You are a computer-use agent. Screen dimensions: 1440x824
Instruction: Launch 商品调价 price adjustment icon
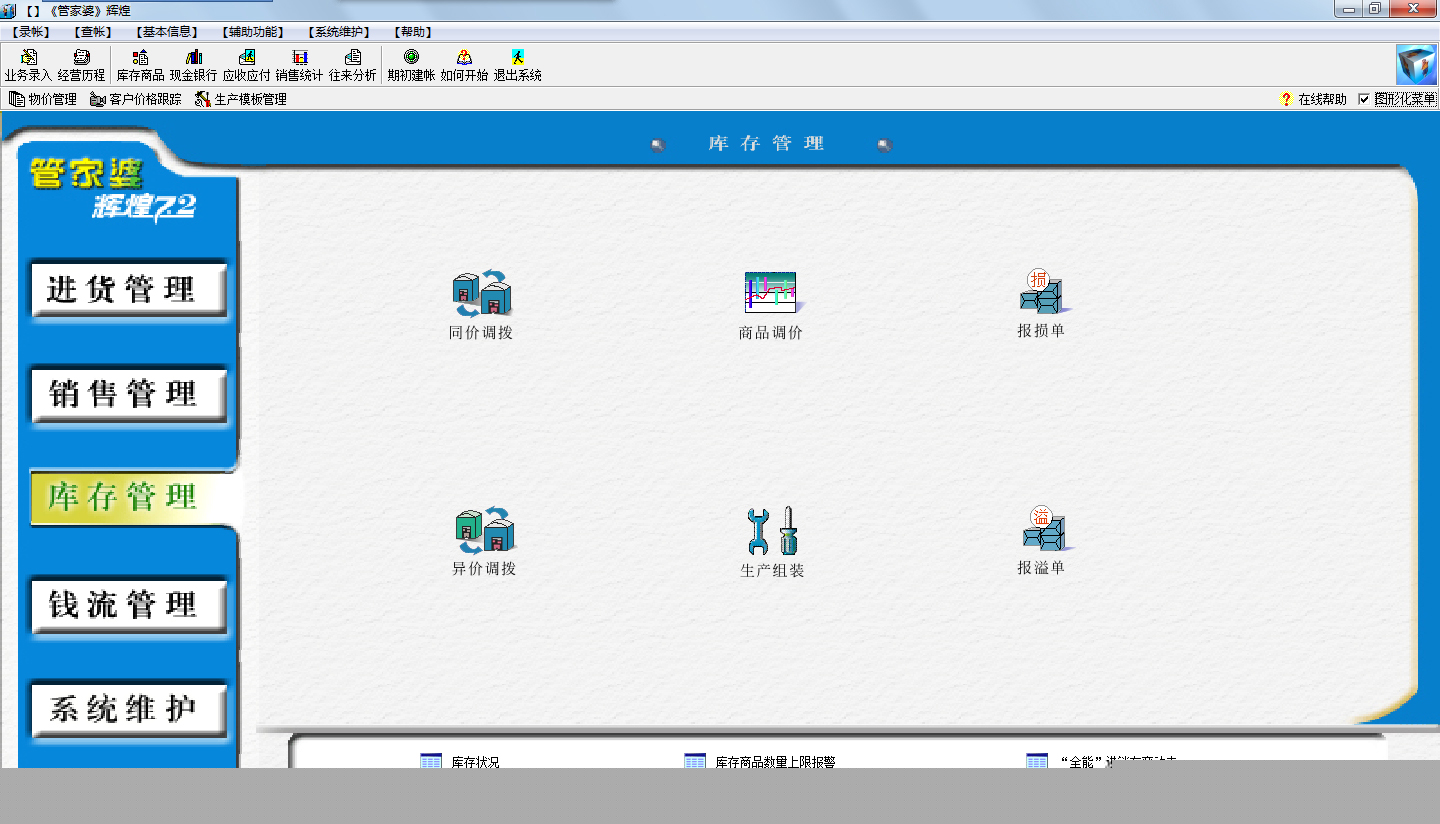point(770,305)
